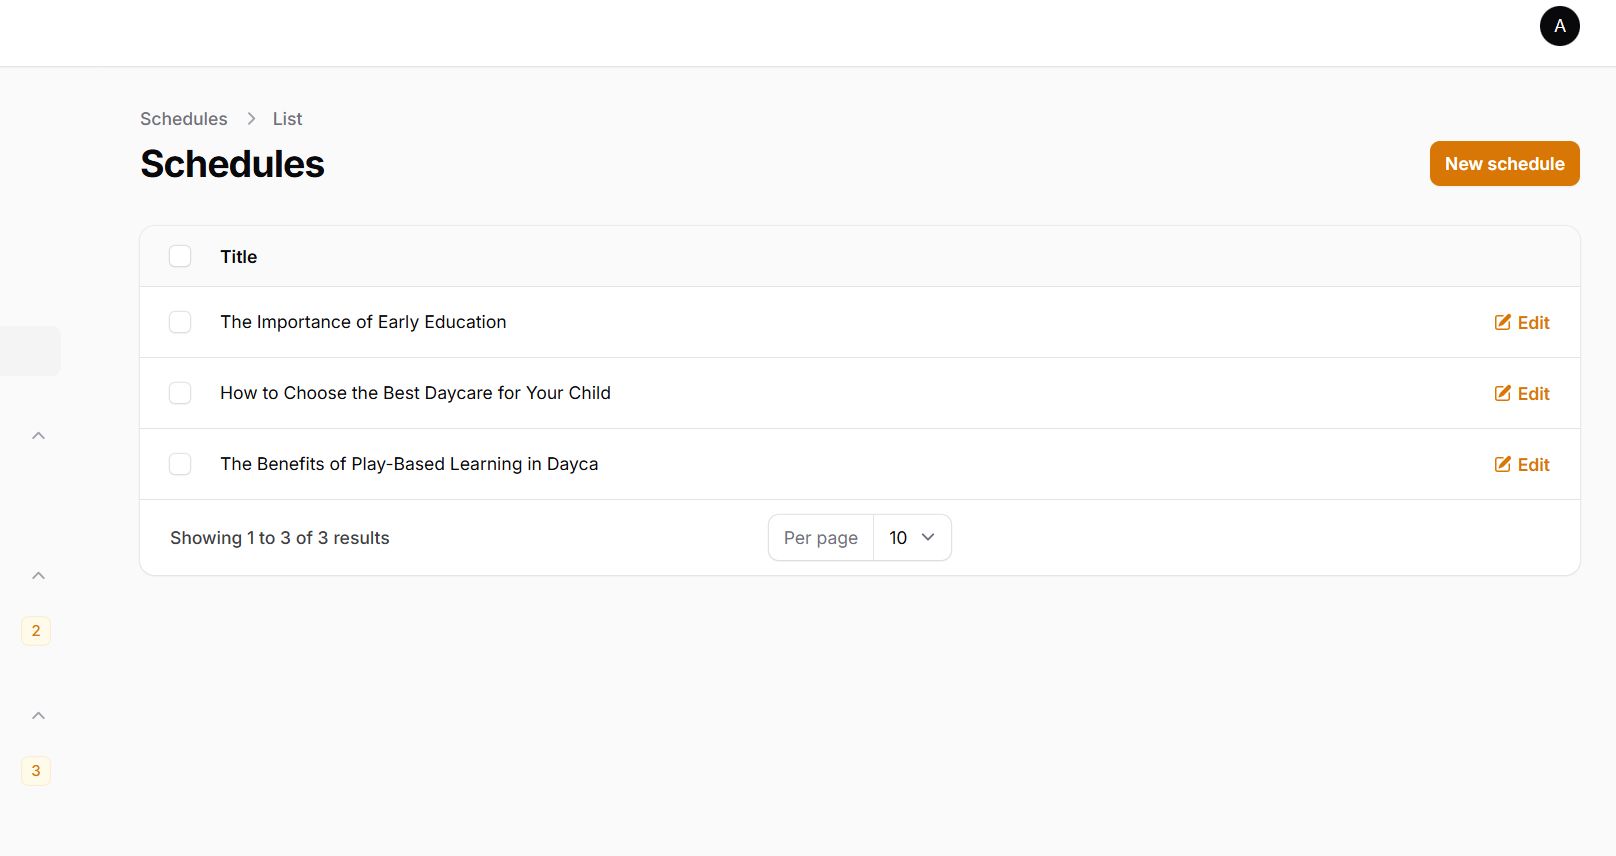Click the List breadcrumb item
The width and height of the screenshot is (1616, 856).
287,119
